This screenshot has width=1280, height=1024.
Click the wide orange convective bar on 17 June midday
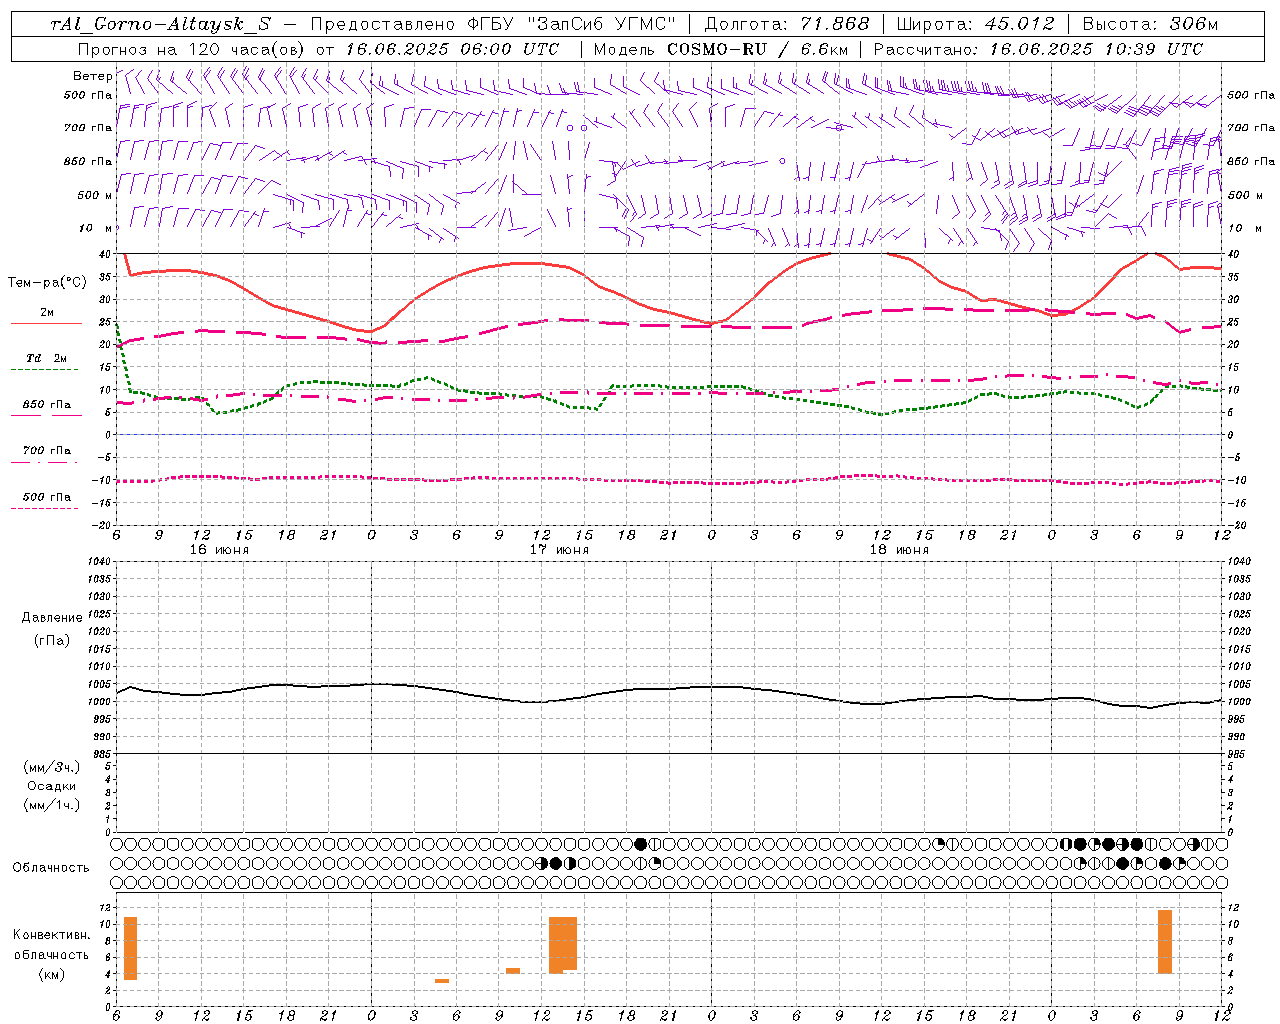coord(563,944)
